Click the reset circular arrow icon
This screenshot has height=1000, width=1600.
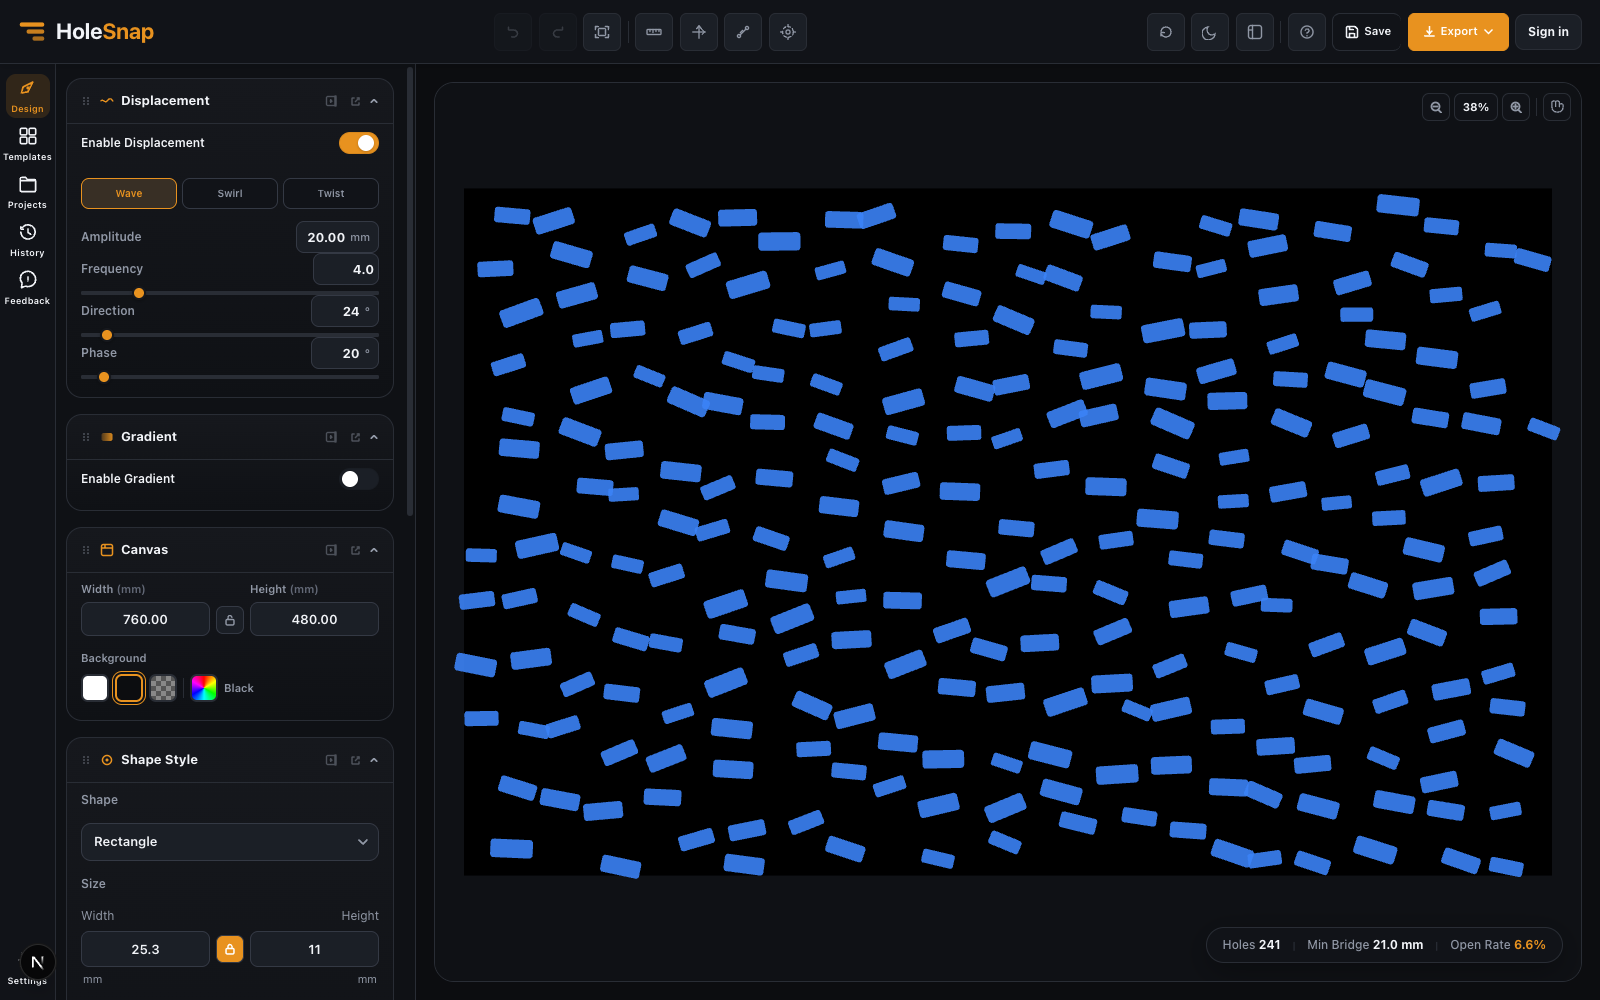tap(1166, 32)
